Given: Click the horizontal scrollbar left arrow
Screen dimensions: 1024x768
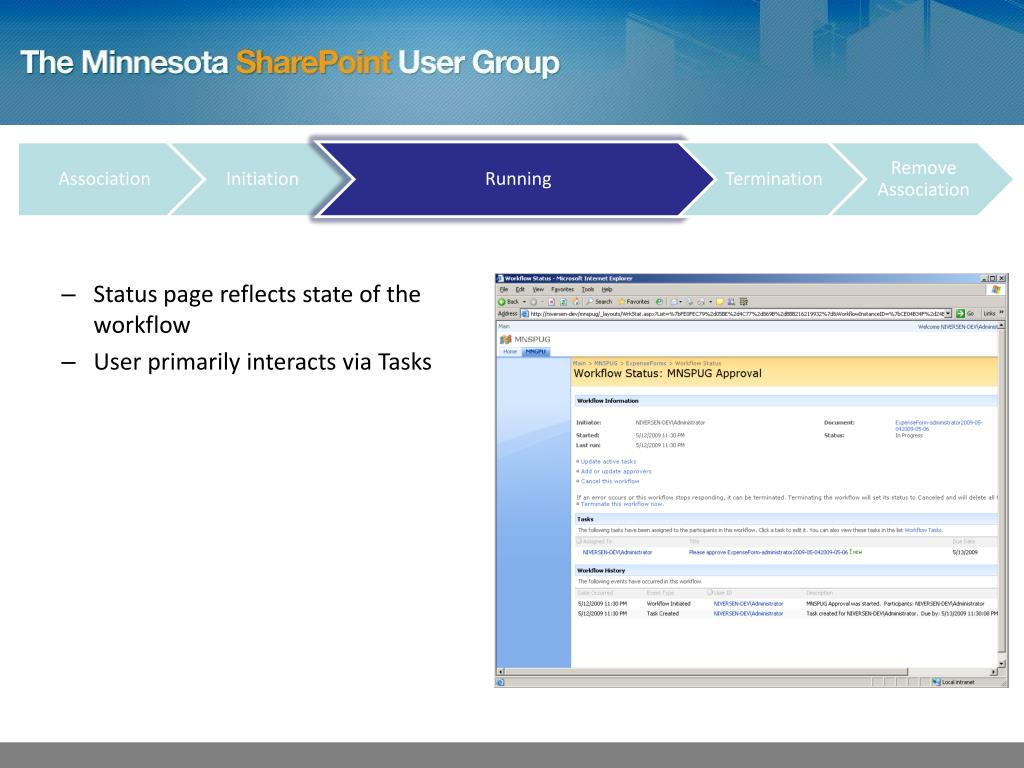Looking at the screenshot, I should pyautogui.click(x=501, y=671).
